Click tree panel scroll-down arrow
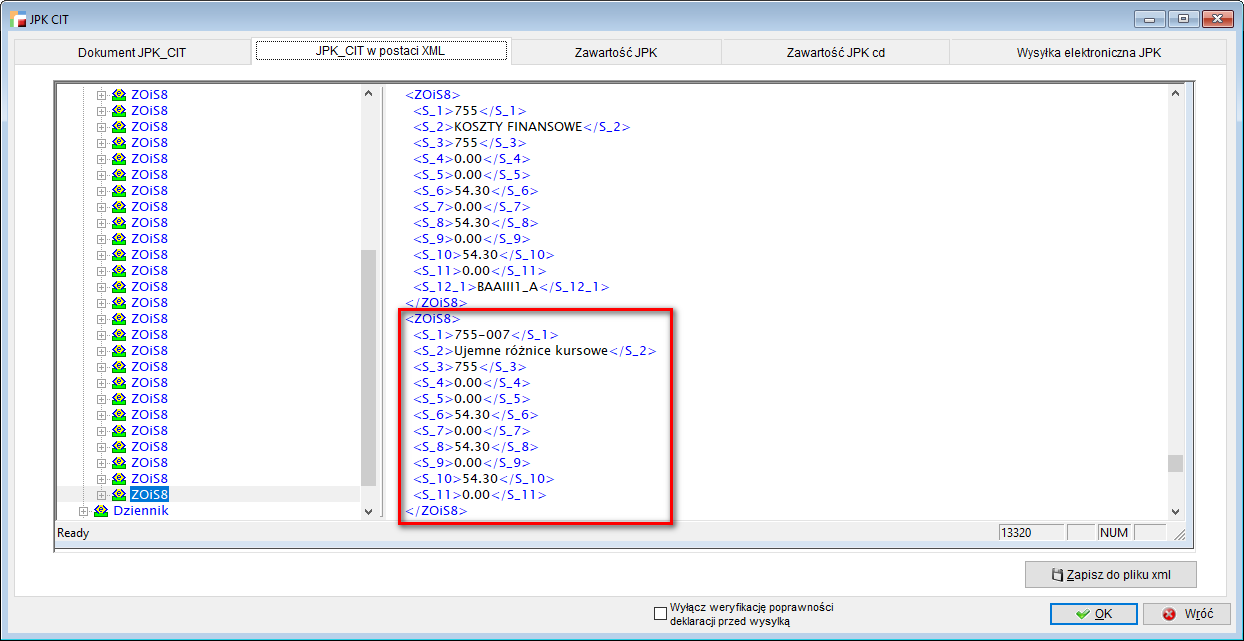Screen dimensions: 1244x641 368,511
